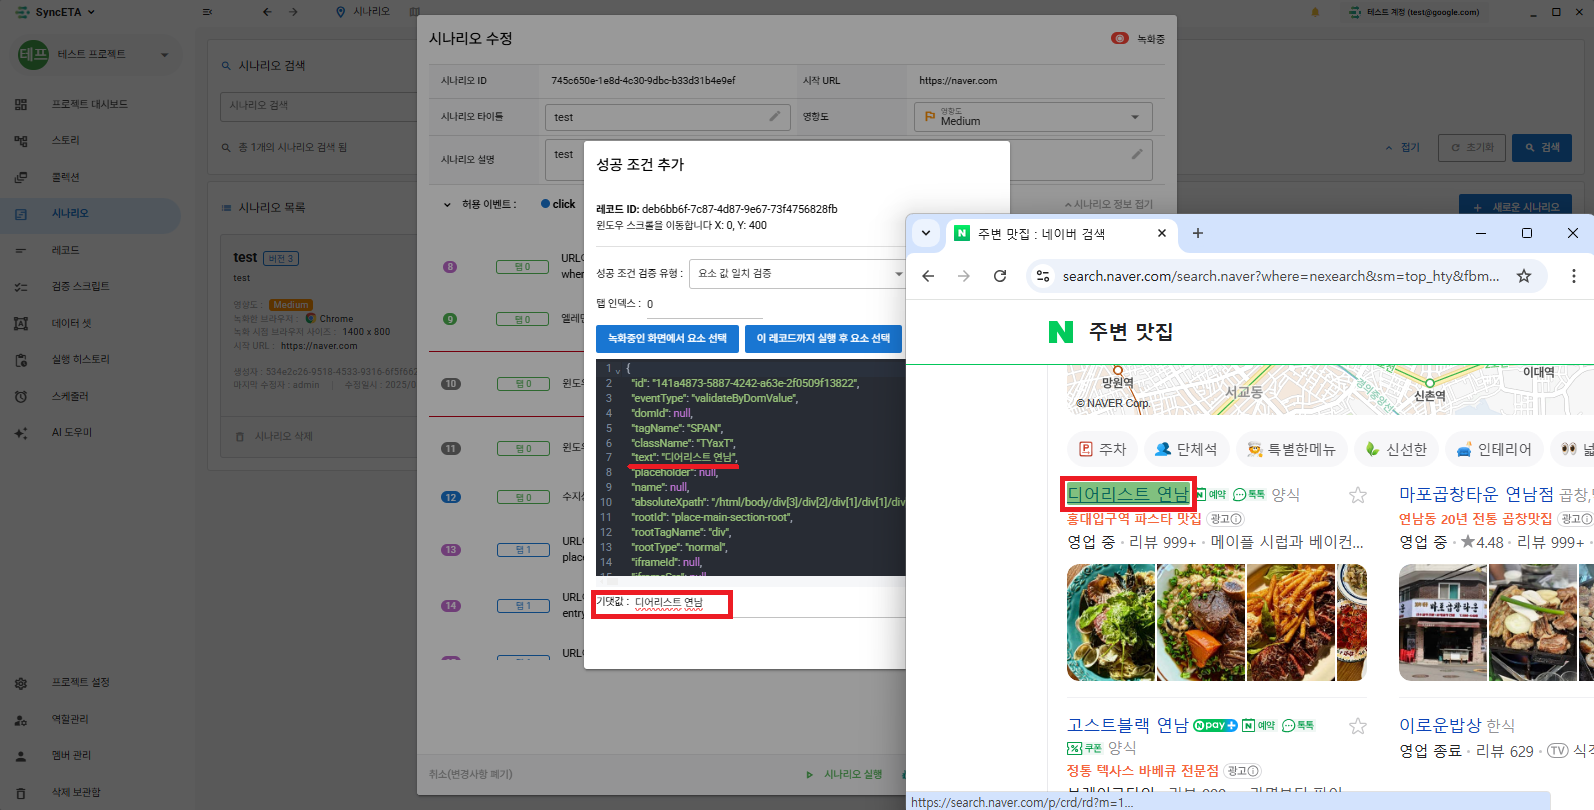Select the 시나리오 sidebar menu item
This screenshot has height=810, width=1594.
coord(90,214)
